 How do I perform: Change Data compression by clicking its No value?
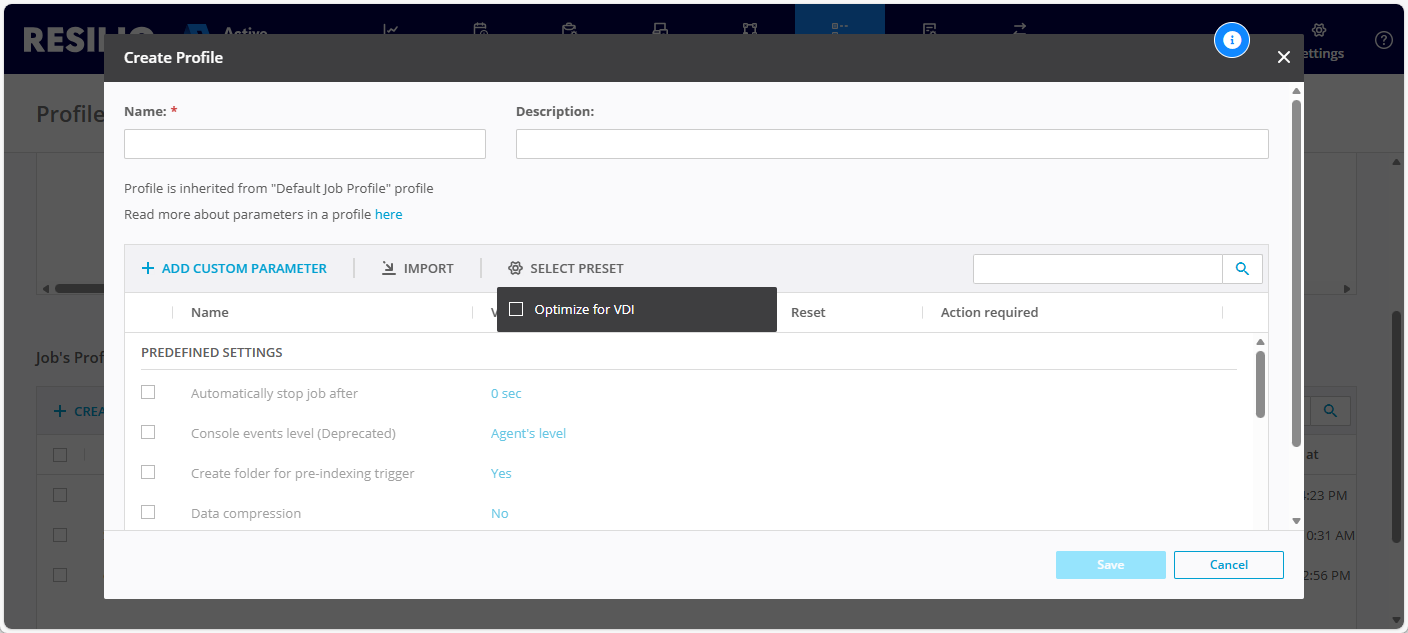500,512
